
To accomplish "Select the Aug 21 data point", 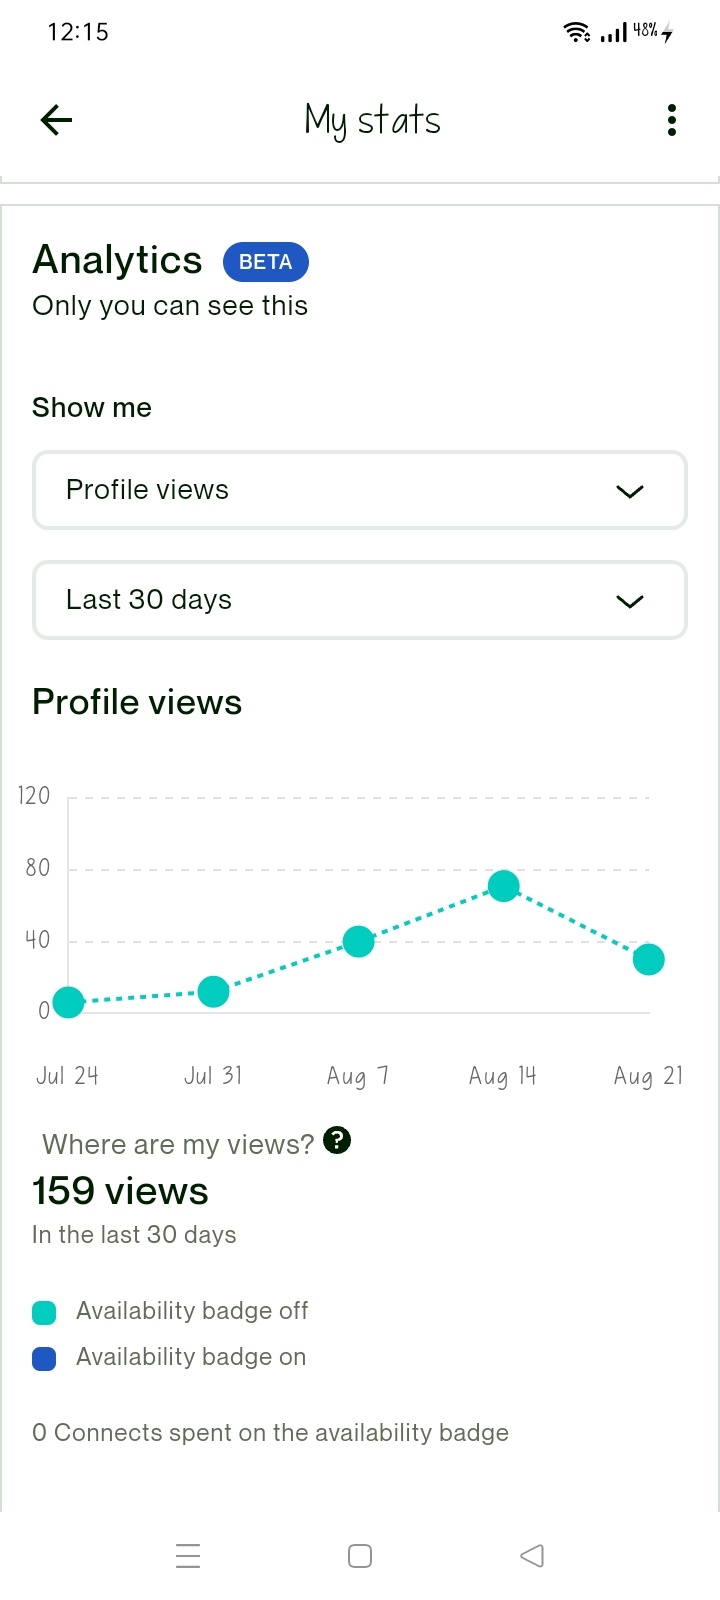I will coord(649,959).
